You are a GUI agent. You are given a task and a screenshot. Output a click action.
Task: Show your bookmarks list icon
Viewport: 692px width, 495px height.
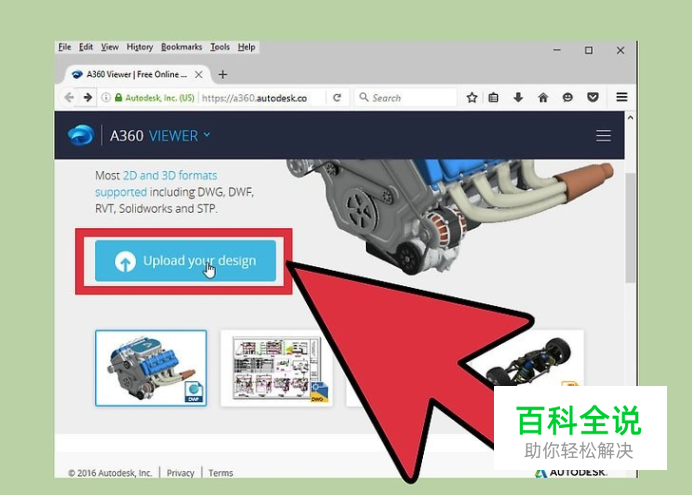493,98
